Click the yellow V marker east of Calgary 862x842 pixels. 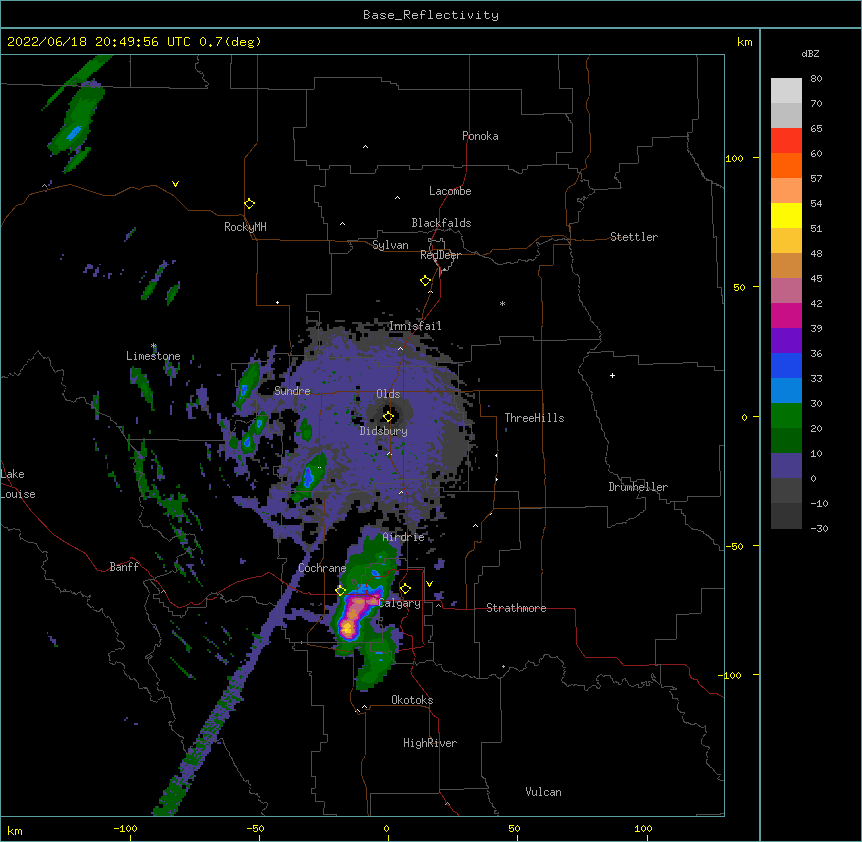429,584
